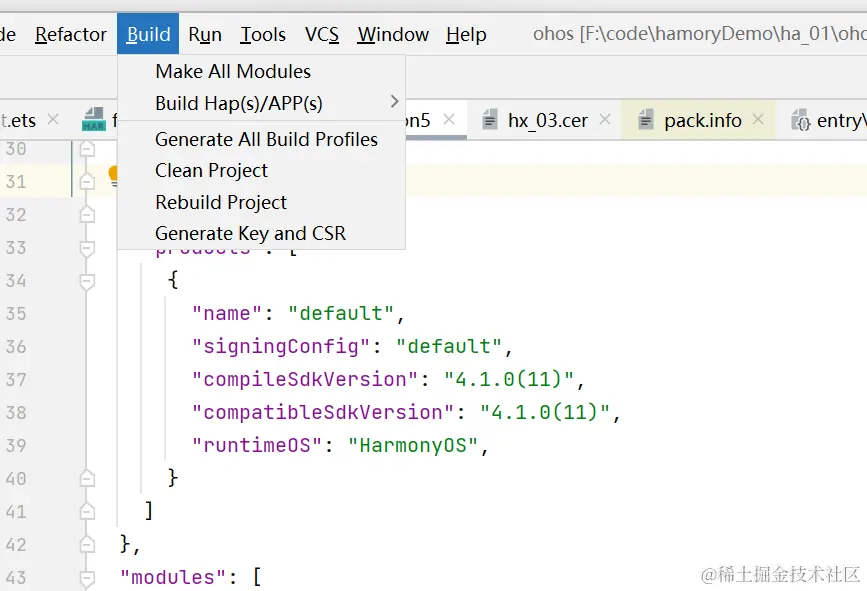
Task: Open the Tools menu
Action: pos(263,34)
